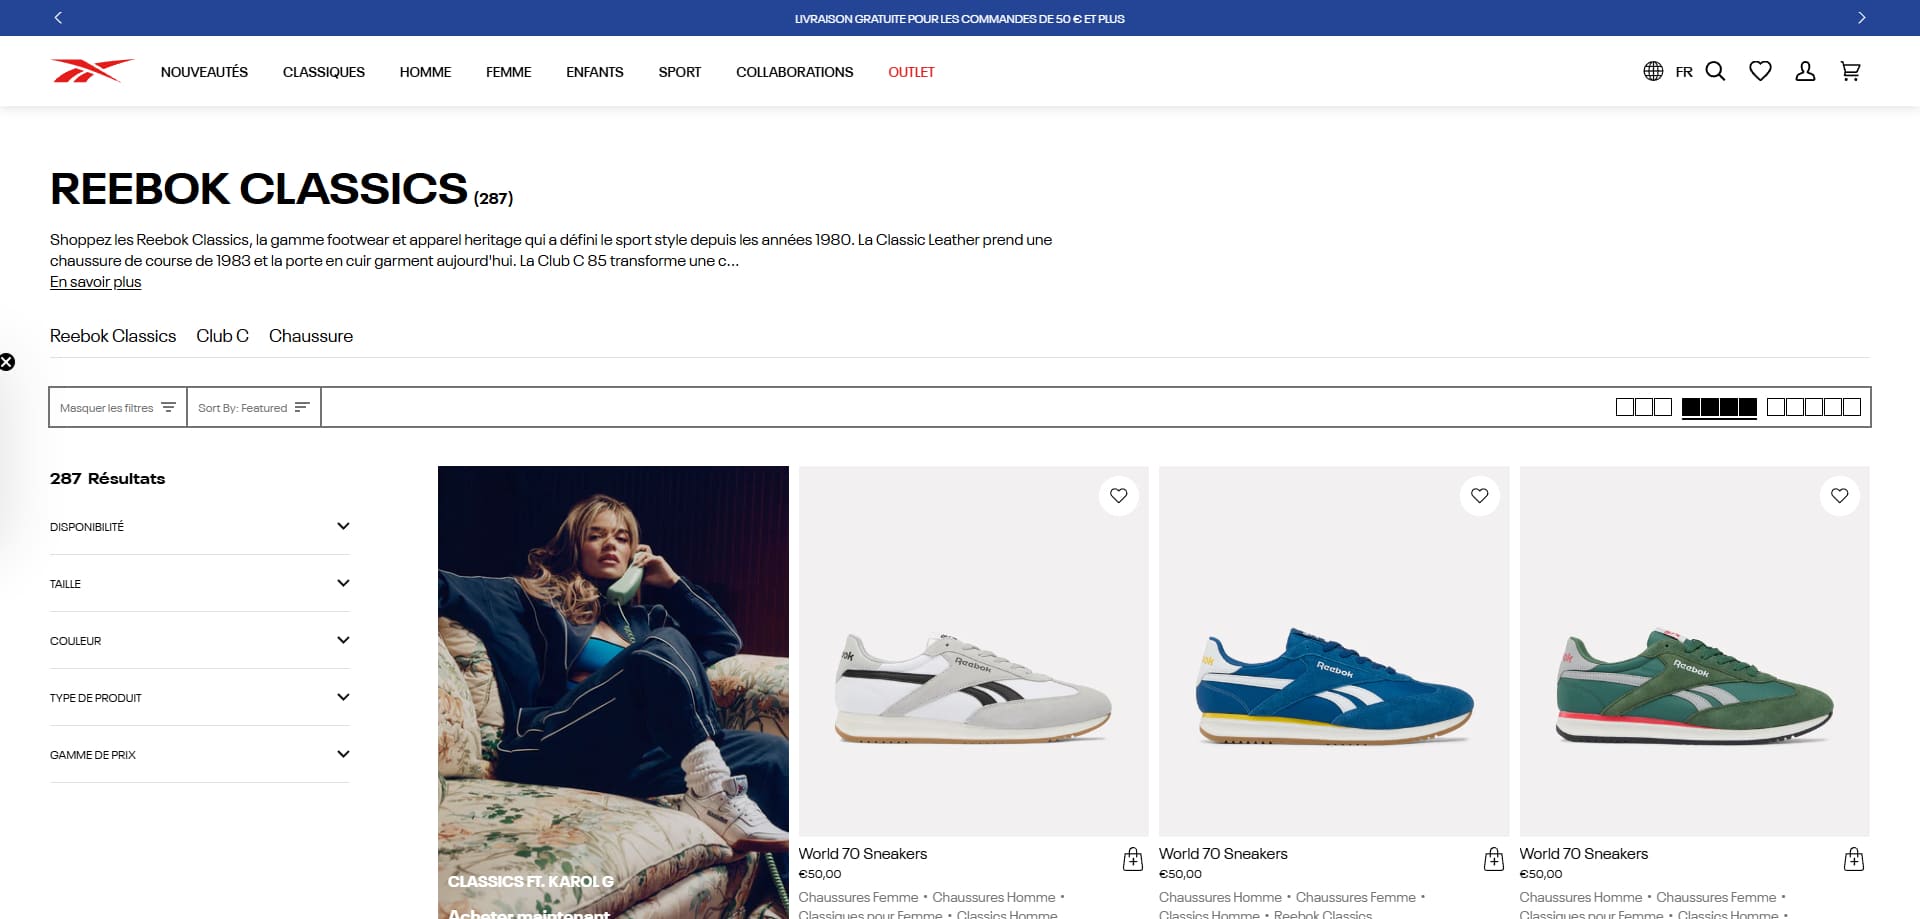The width and height of the screenshot is (1920, 919).
Task: Show previous announcement banner arrow
Action: point(58,18)
